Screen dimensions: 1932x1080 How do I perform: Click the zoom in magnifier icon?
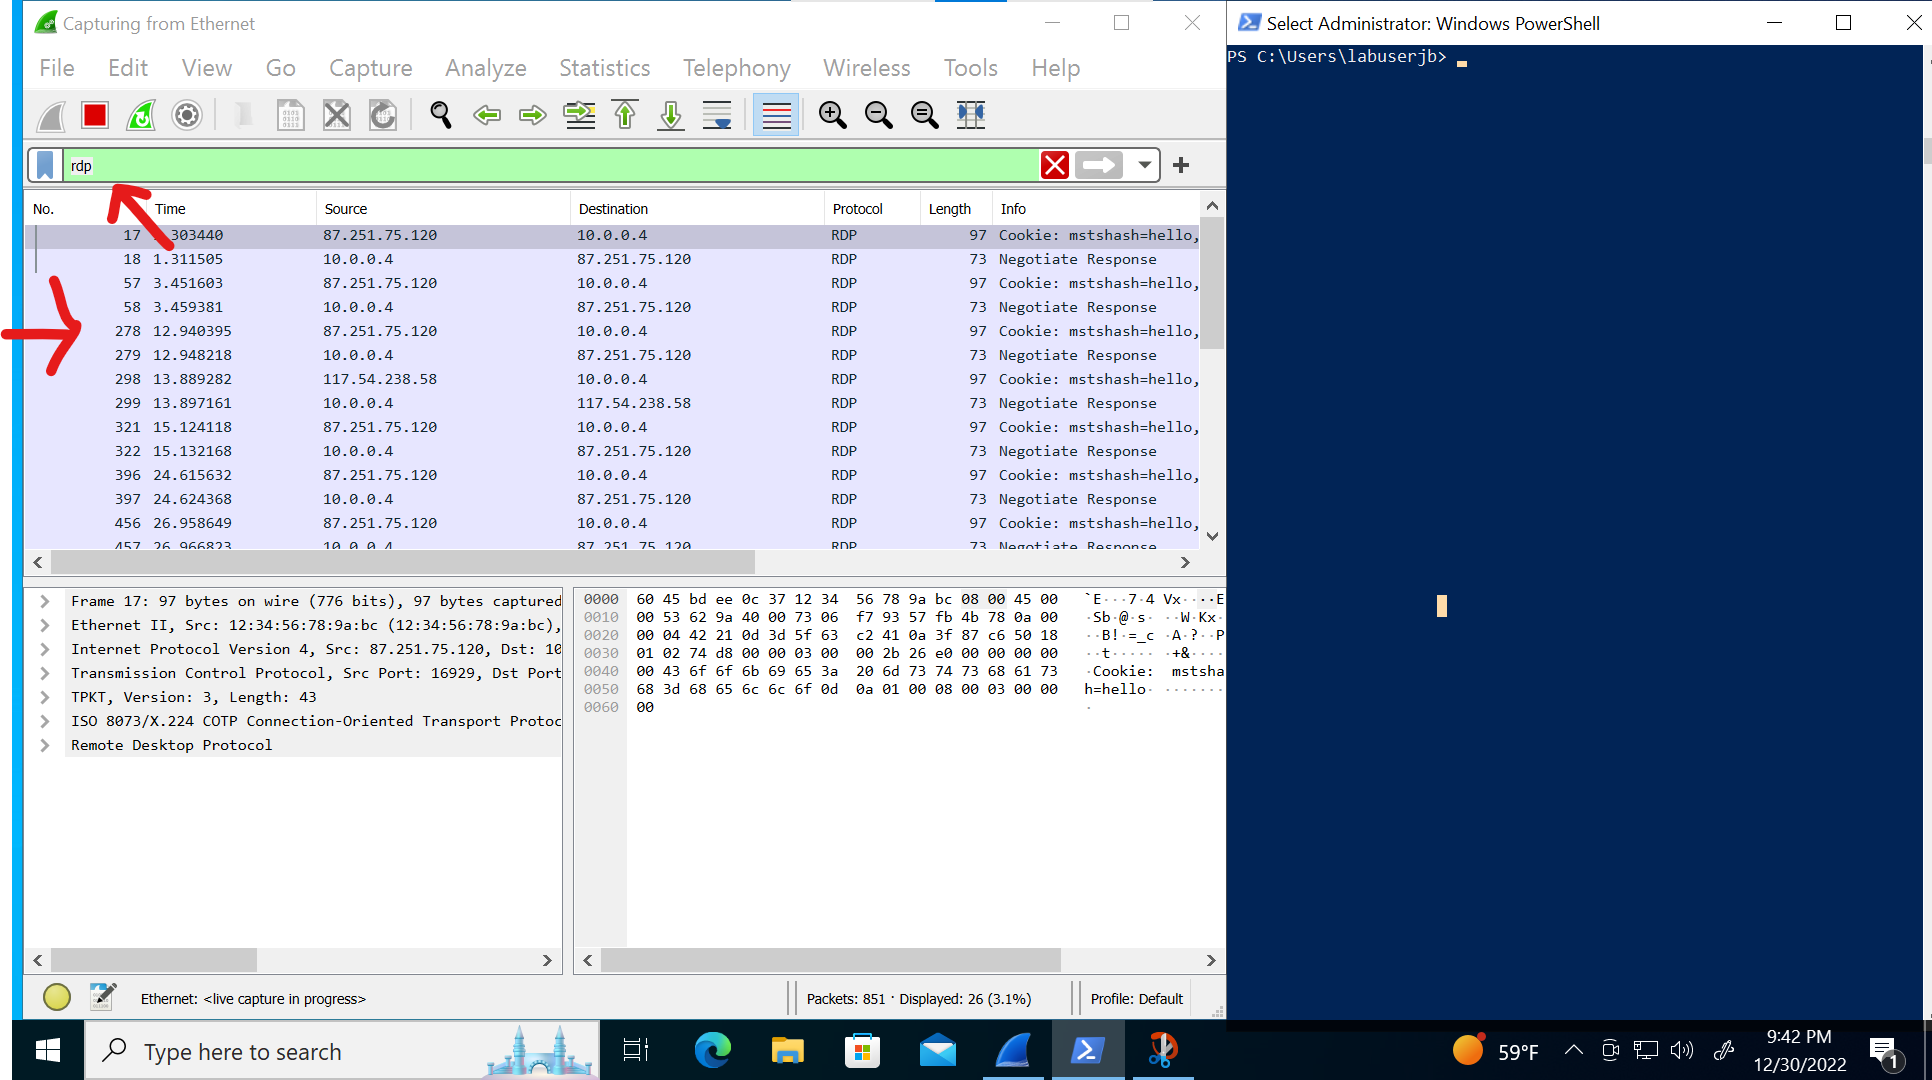point(832,115)
